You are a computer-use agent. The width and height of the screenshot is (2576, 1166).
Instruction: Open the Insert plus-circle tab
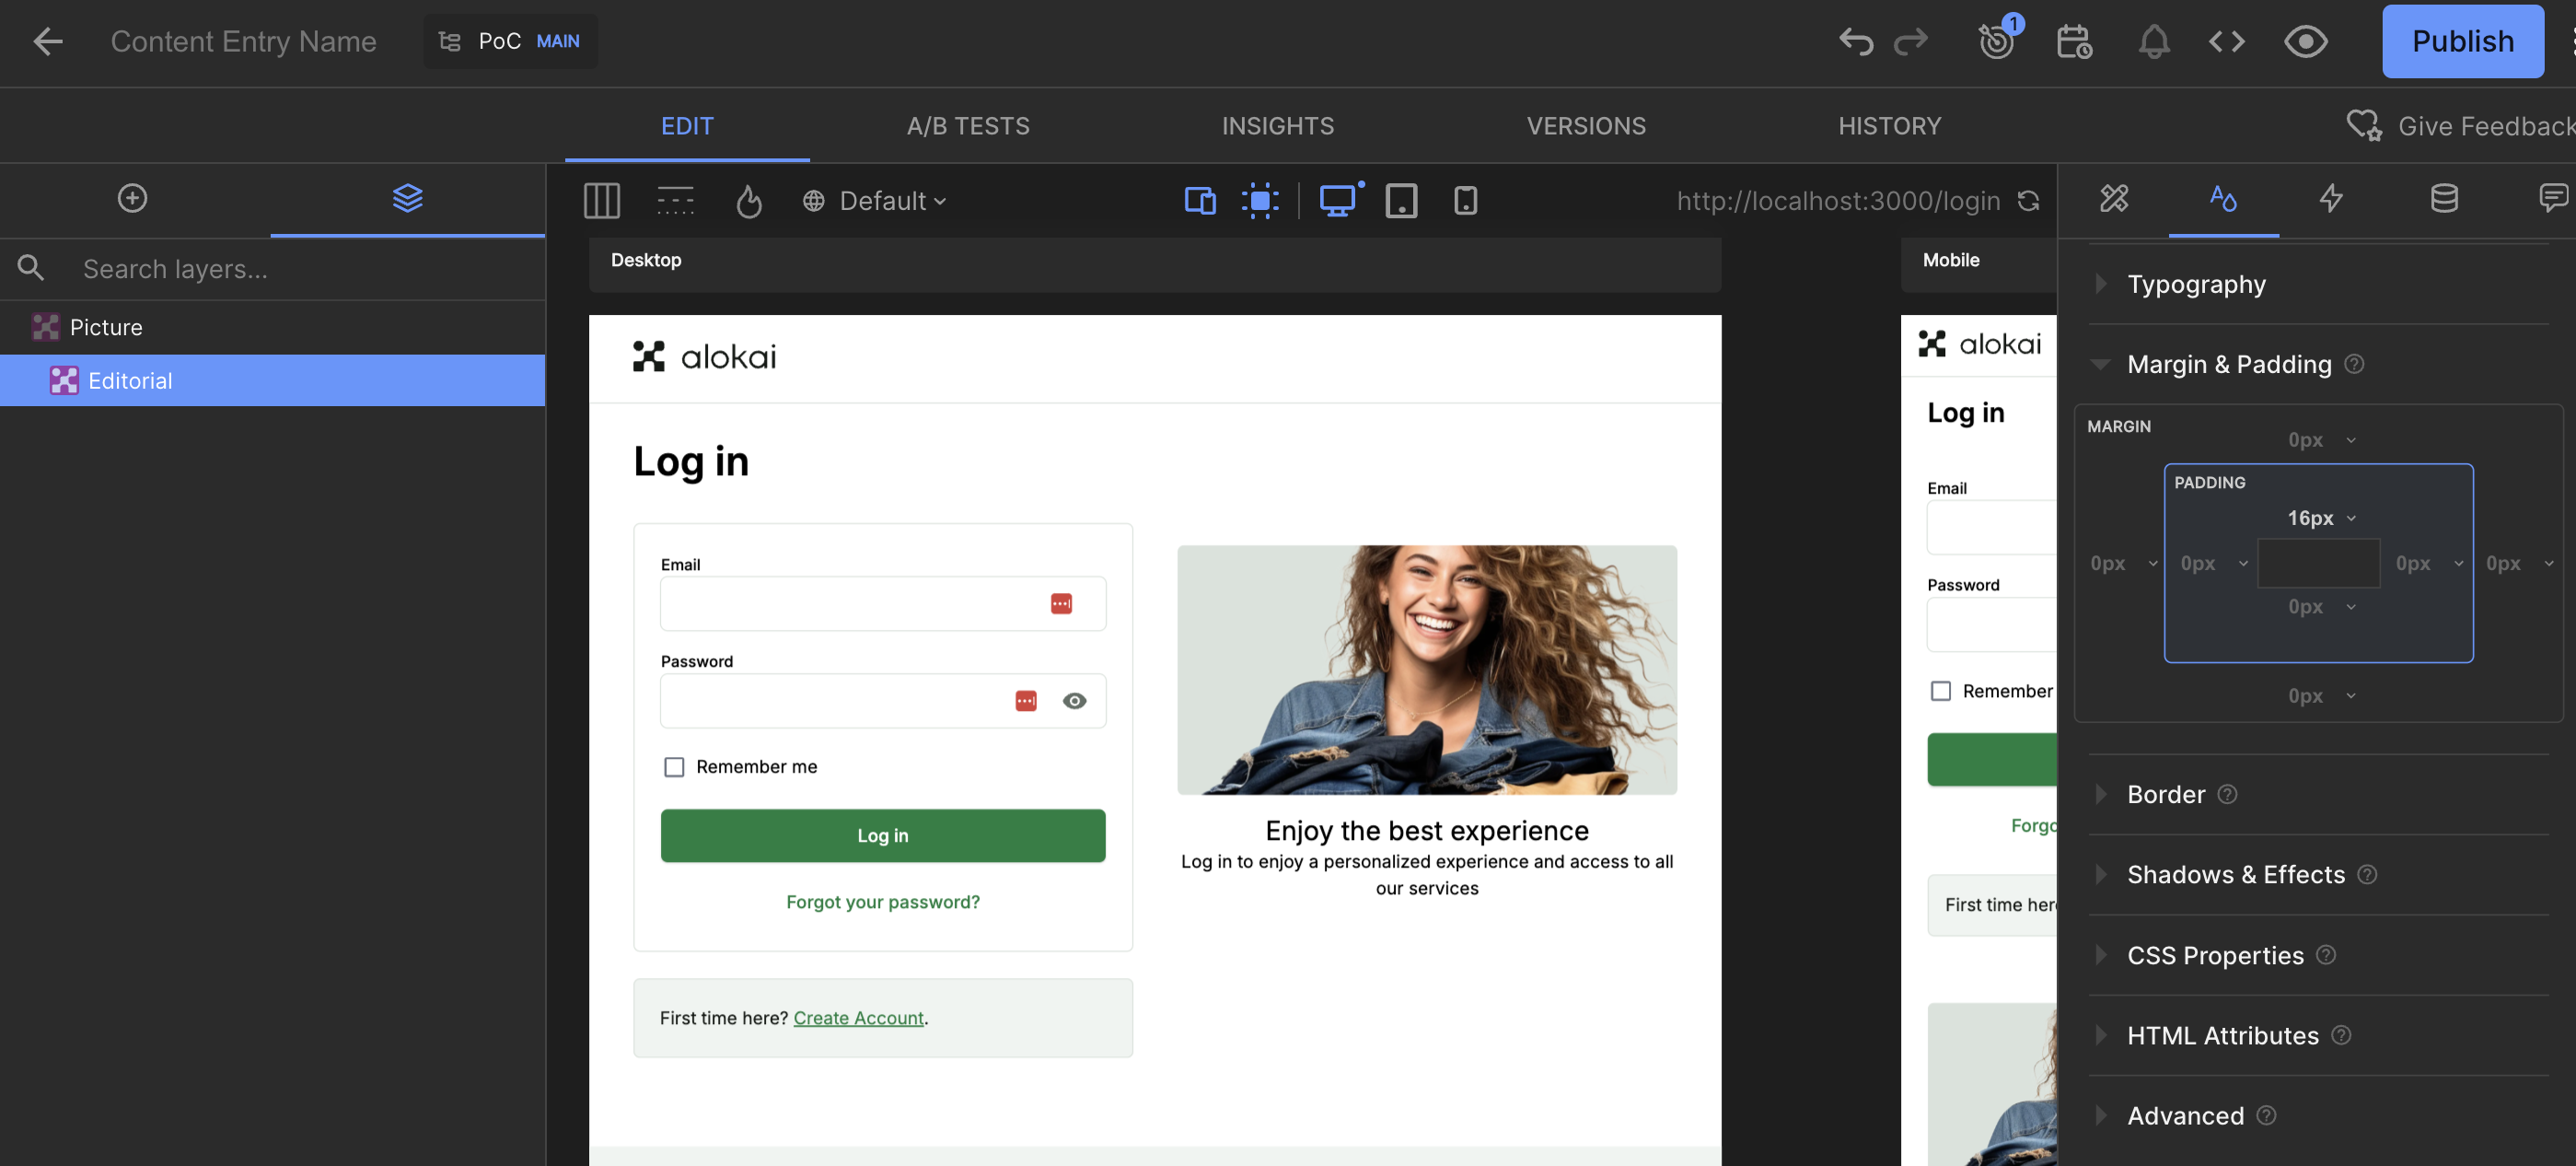pyautogui.click(x=132, y=198)
